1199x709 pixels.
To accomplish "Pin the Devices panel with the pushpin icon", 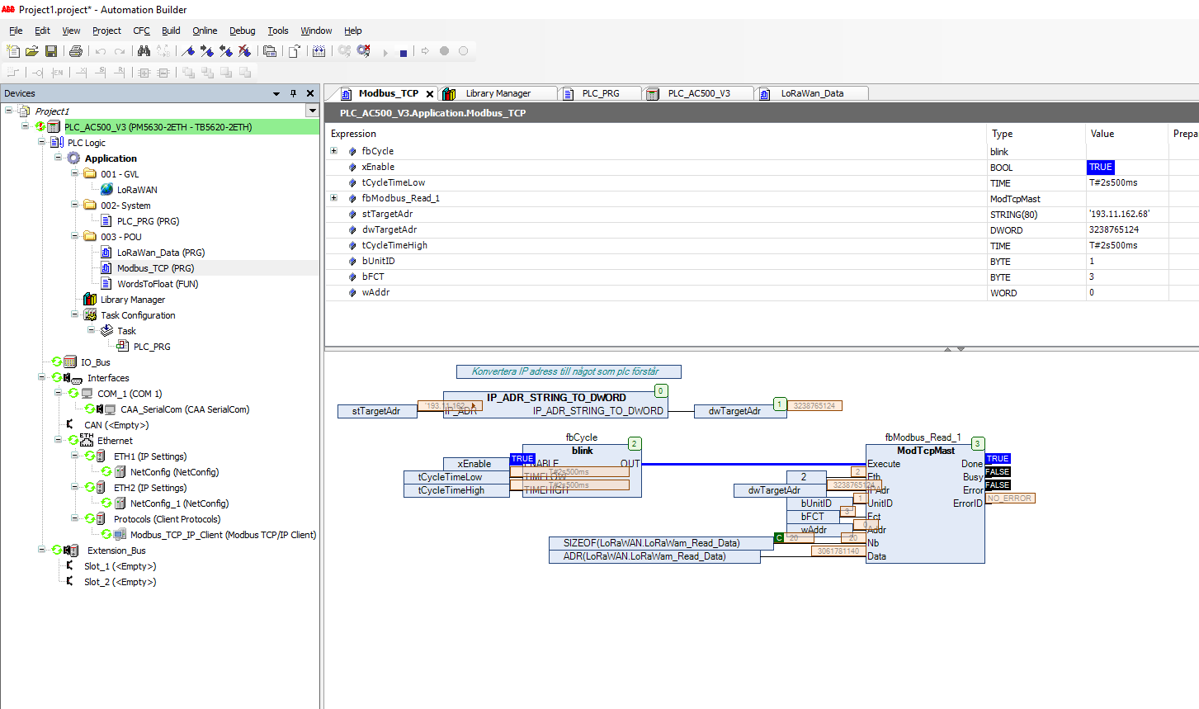I will click(293, 93).
